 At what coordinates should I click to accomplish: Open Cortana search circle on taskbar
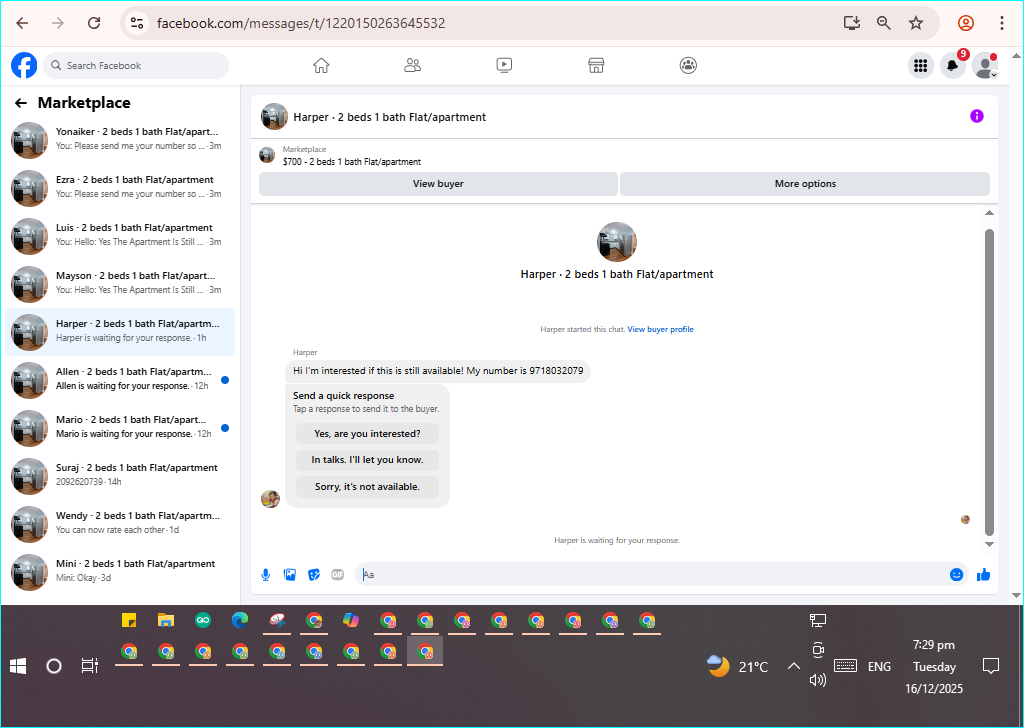pos(54,666)
